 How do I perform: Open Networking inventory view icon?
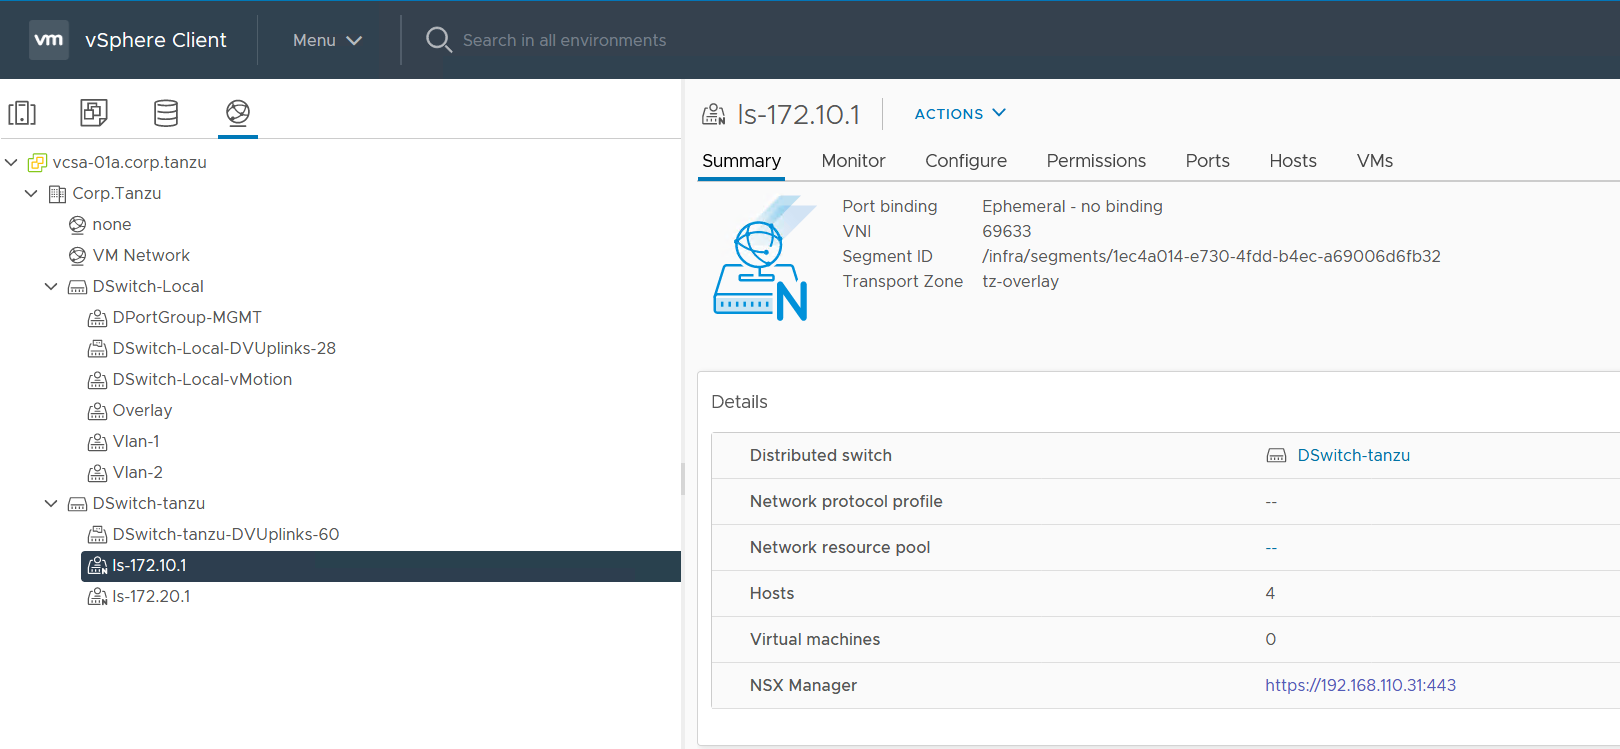[238, 113]
